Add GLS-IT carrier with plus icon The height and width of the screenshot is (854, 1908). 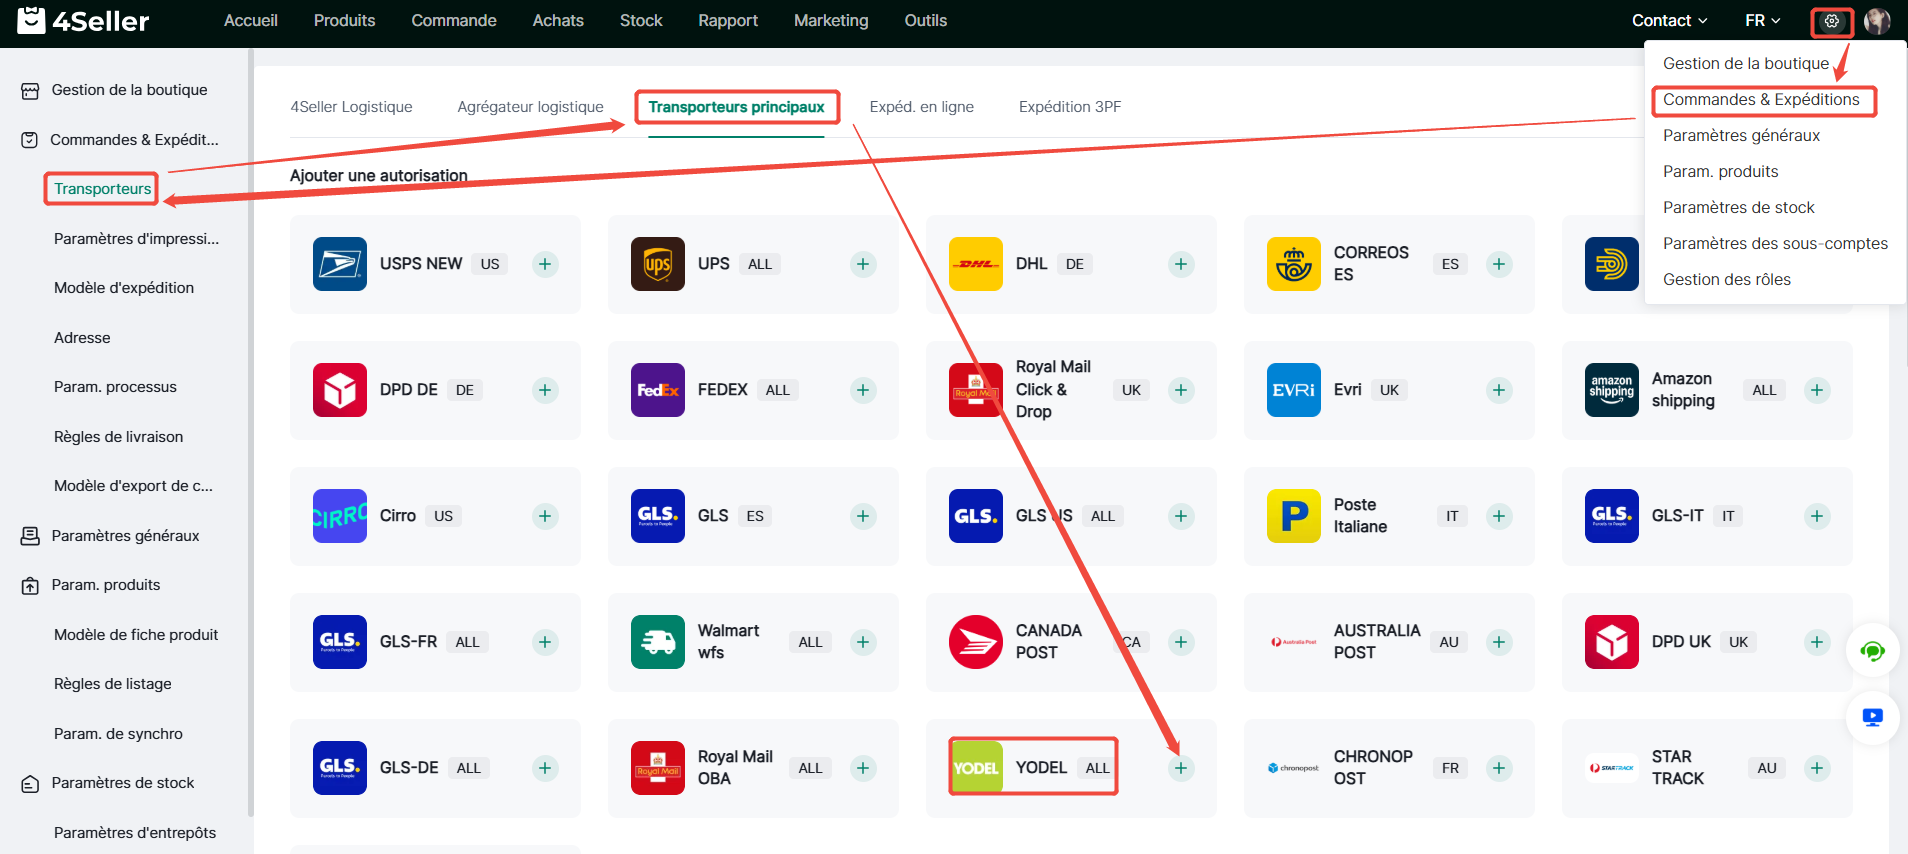pyautogui.click(x=1817, y=516)
